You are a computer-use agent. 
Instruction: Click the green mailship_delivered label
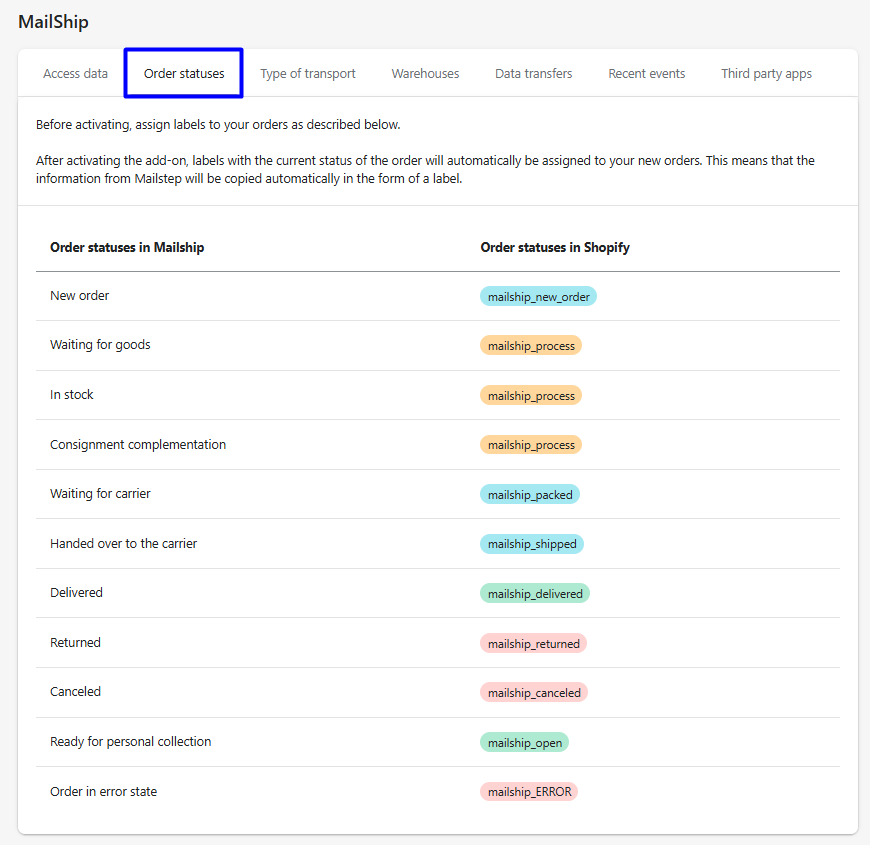click(535, 593)
